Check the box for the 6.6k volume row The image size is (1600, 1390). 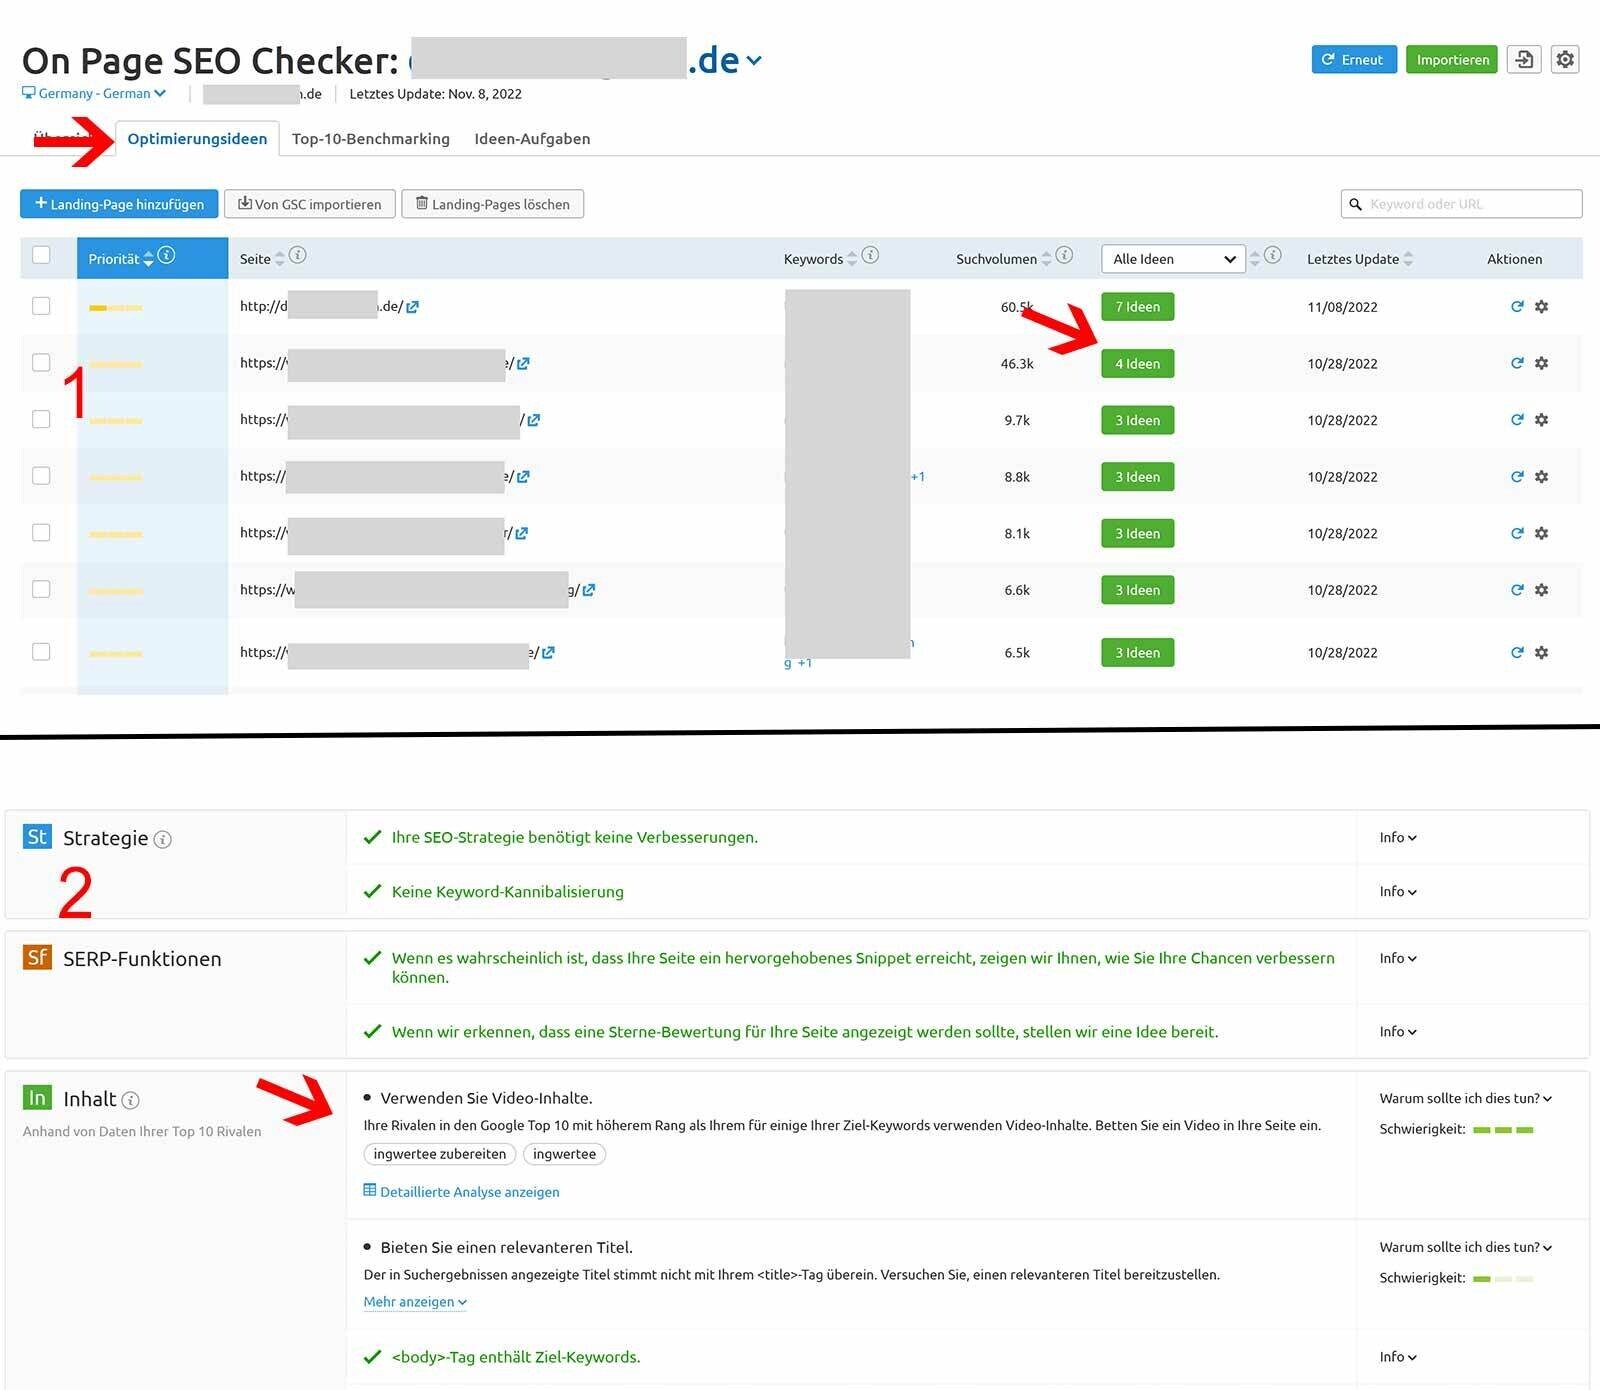tap(41, 589)
